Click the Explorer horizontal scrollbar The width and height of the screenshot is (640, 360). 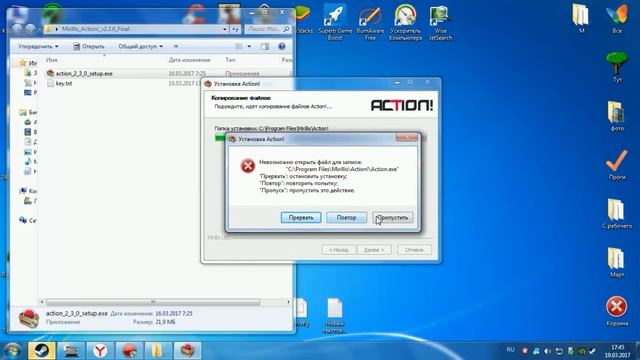(153, 302)
